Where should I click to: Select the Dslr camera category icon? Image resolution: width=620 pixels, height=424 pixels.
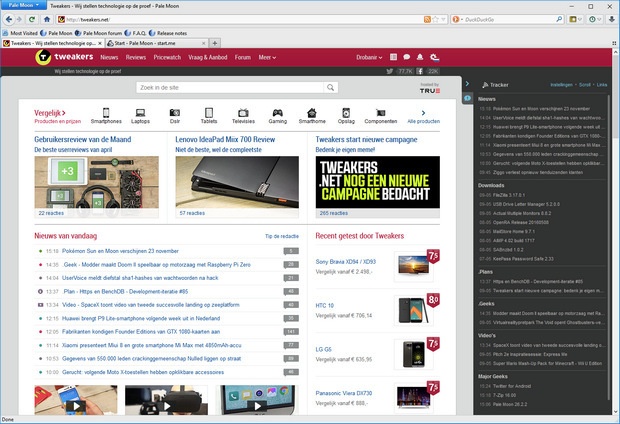[174, 113]
